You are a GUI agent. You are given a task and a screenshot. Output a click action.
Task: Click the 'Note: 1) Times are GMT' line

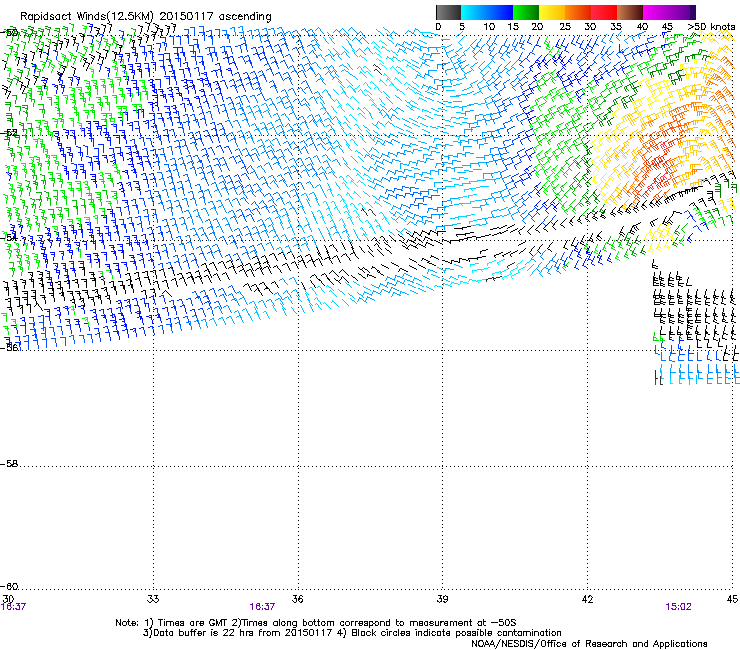point(316,623)
